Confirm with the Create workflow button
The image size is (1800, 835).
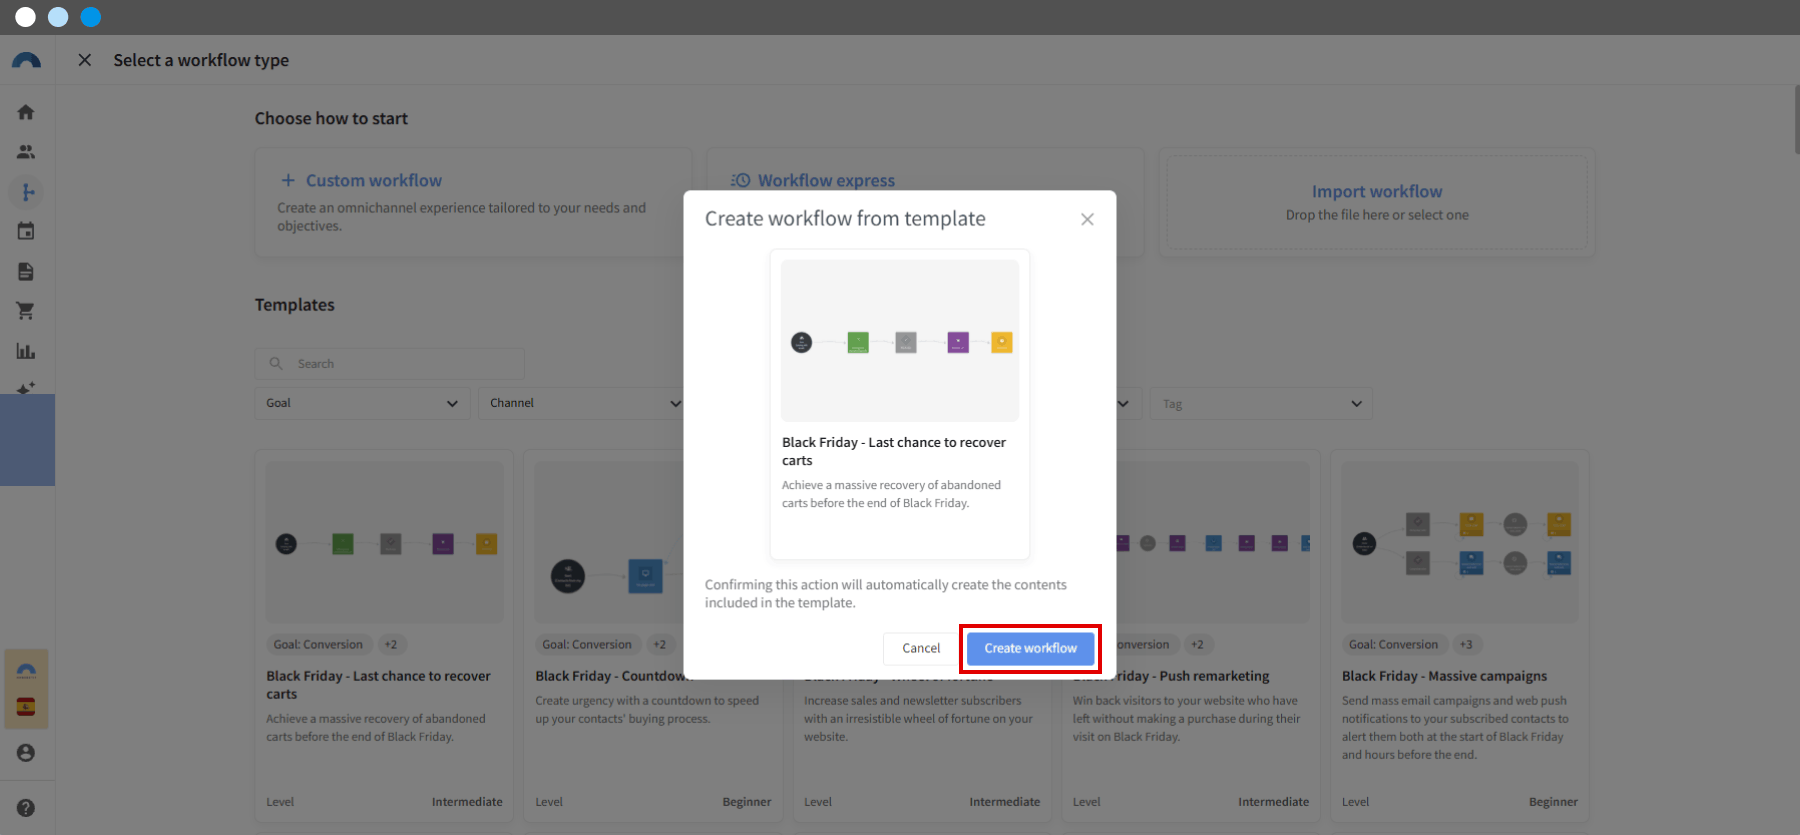tap(1030, 648)
